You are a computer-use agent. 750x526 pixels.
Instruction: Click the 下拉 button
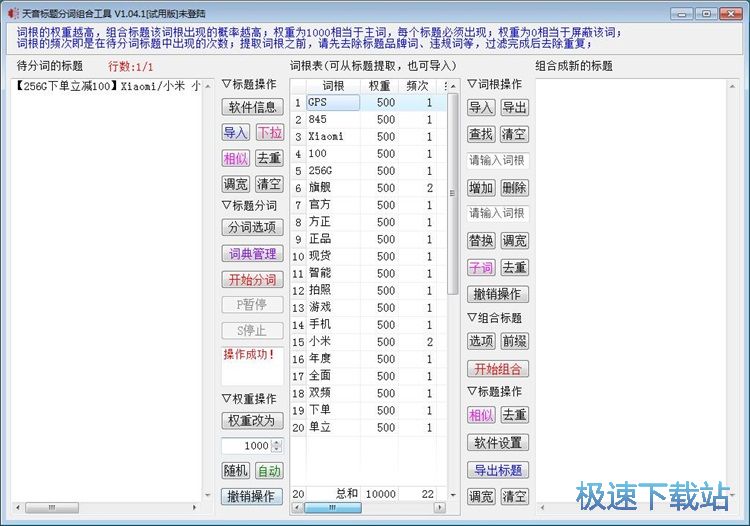coord(269,132)
